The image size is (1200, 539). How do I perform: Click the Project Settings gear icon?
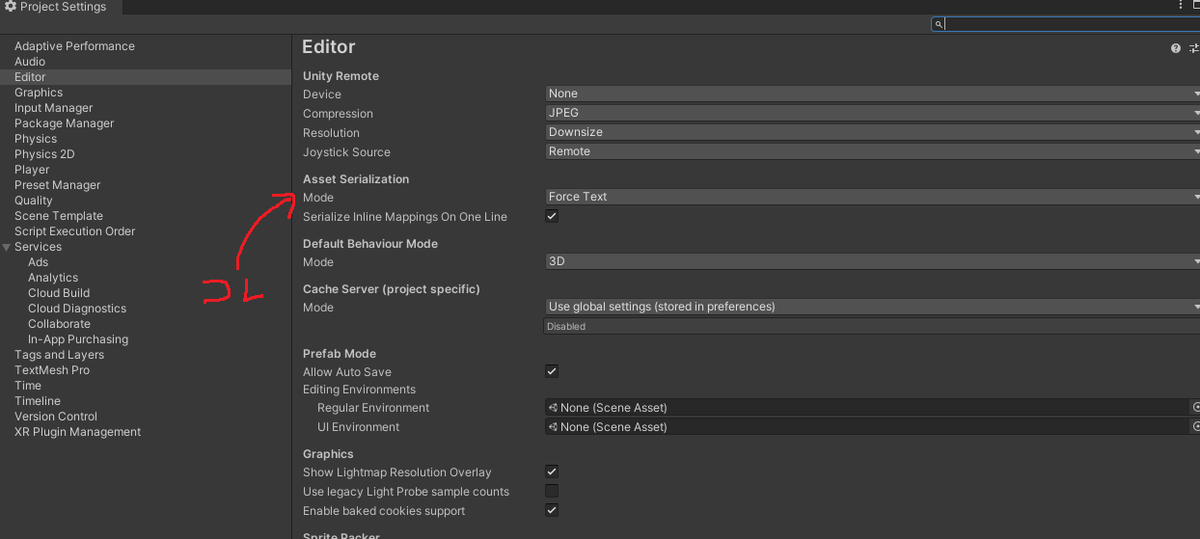[x=10, y=7]
